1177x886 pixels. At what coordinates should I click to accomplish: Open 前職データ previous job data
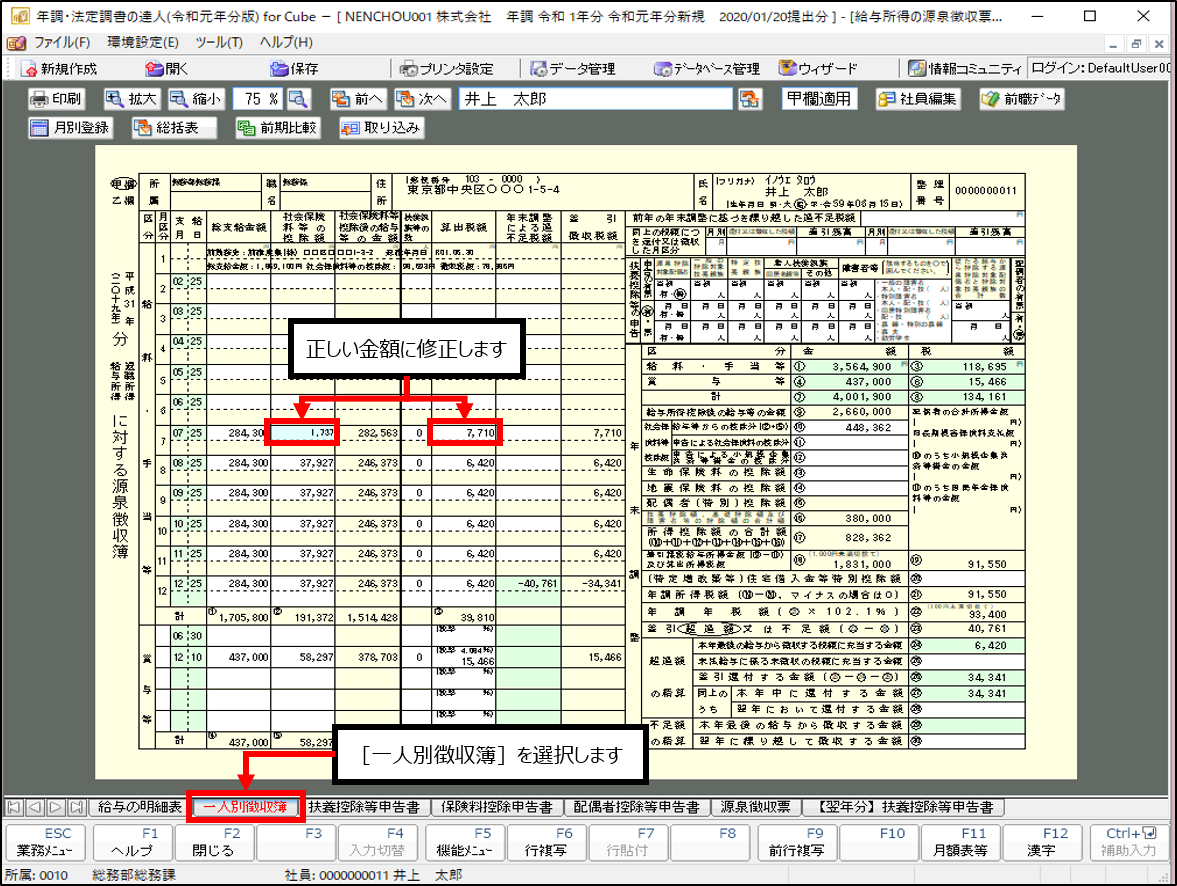[1022, 98]
